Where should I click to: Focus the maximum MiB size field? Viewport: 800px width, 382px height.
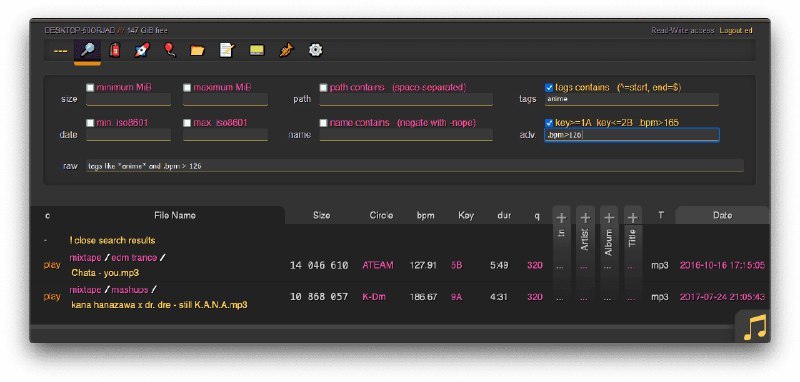(x=226, y=99)
